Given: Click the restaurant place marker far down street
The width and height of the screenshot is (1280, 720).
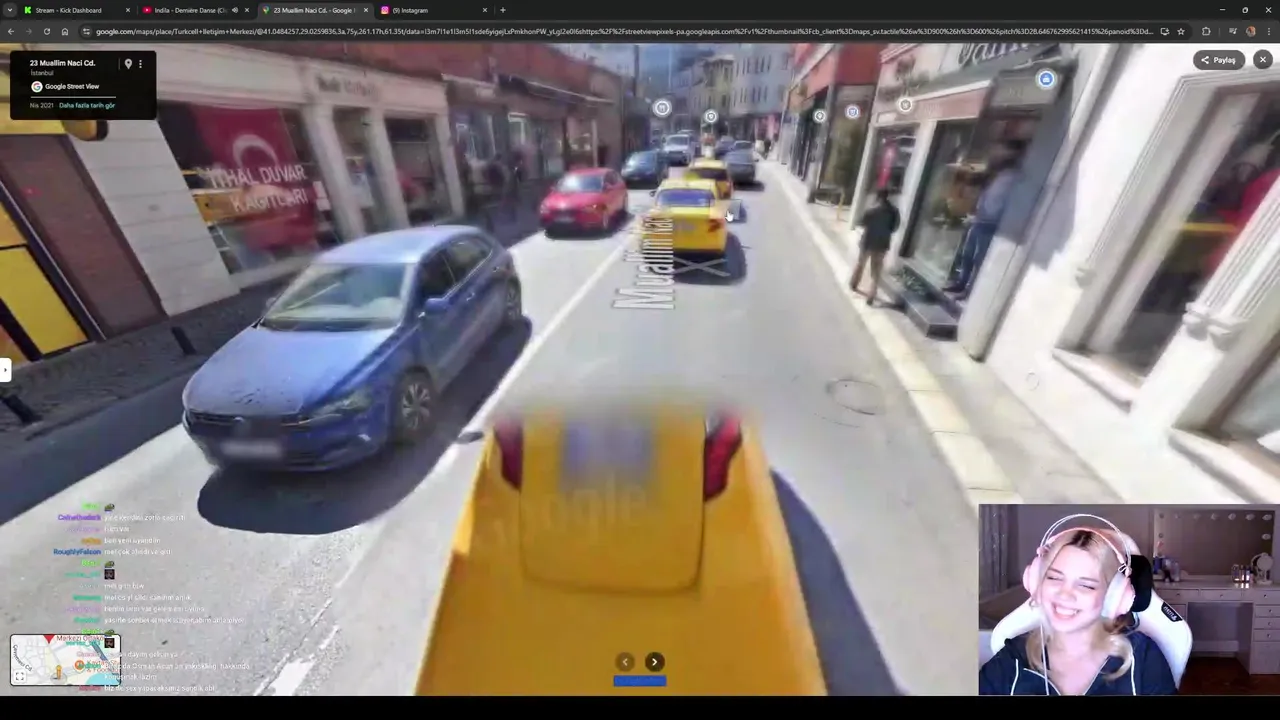Looking at the screenshot, I should [x=661, y=107].
